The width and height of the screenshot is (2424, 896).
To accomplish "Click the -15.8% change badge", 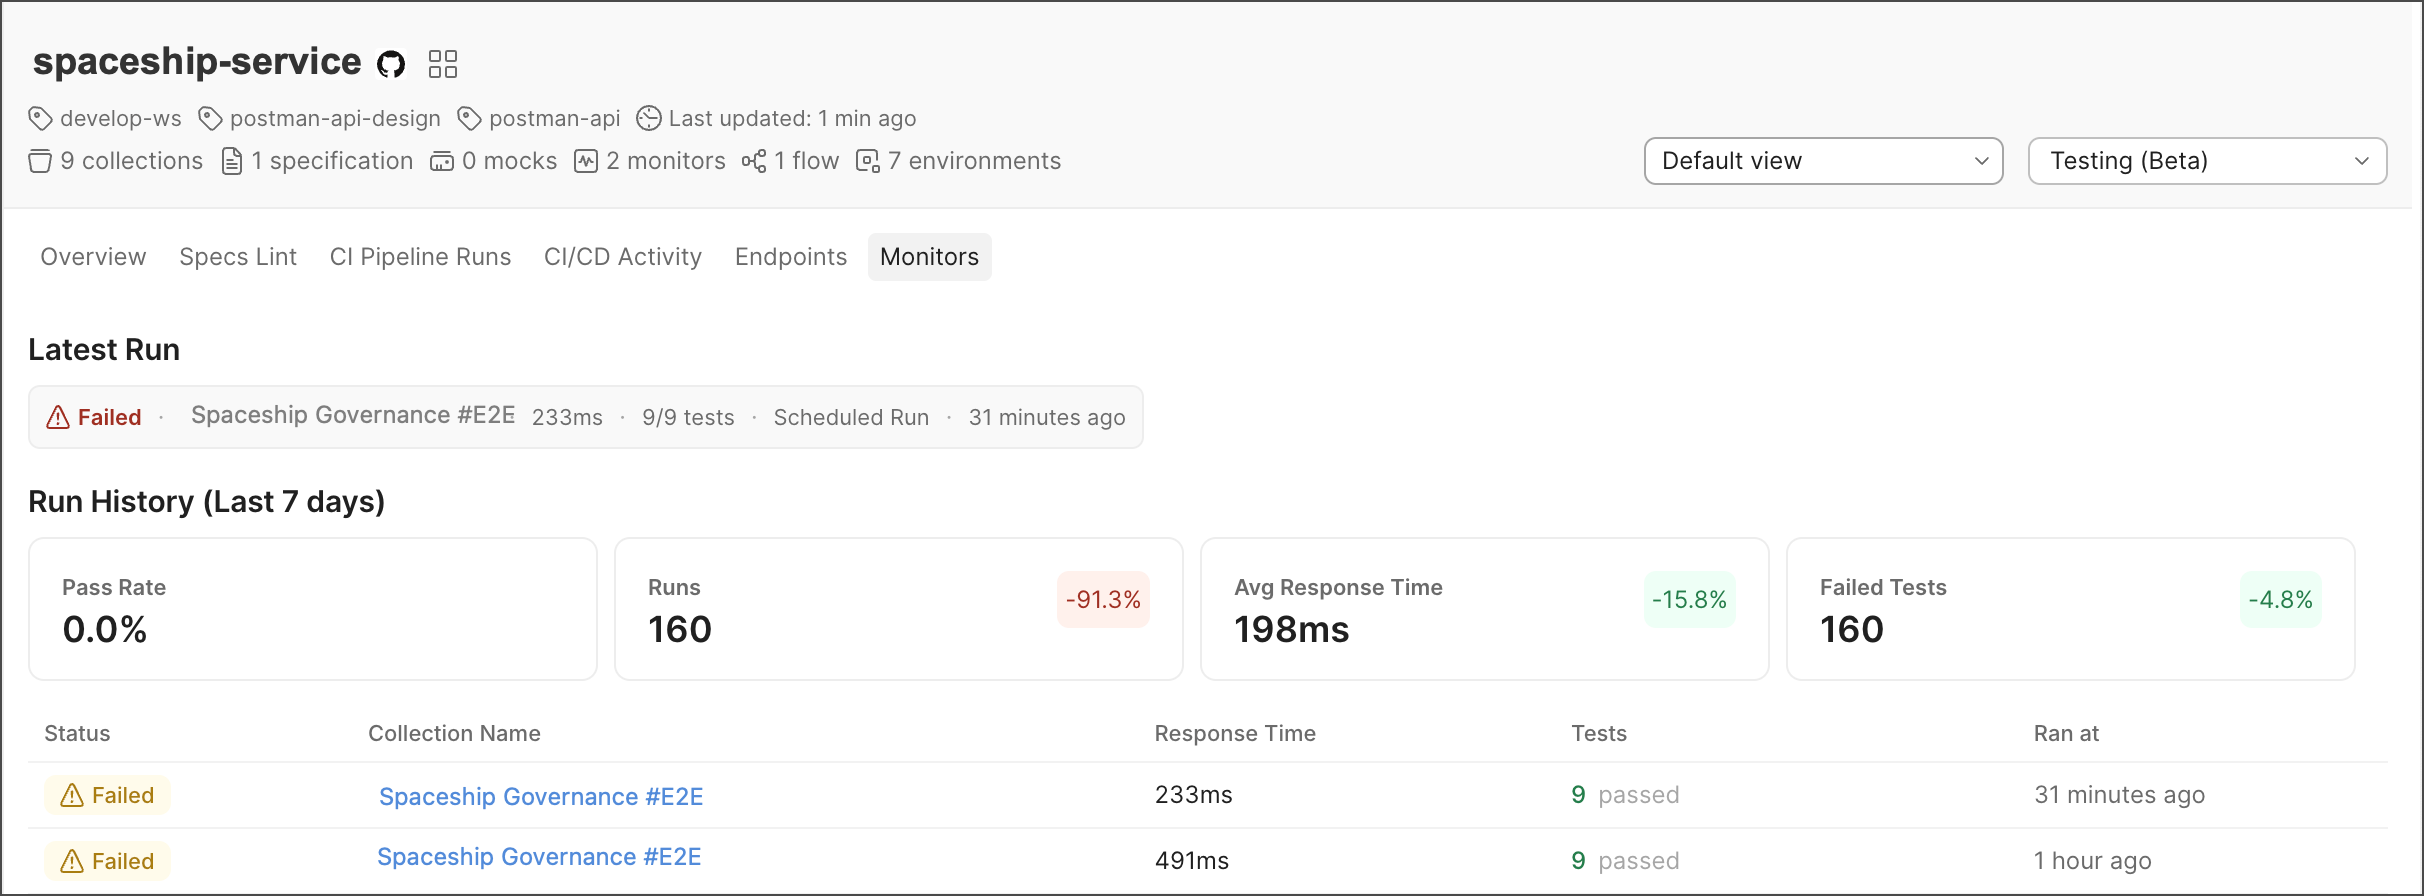I will tap(1689, 600).
